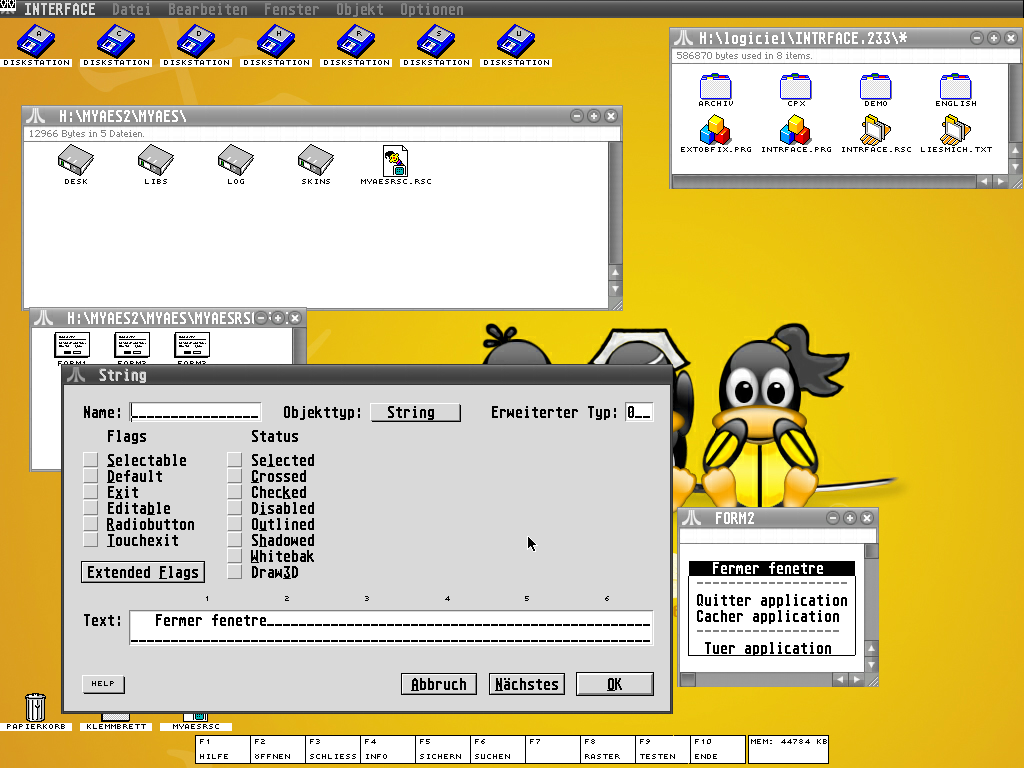The image size is (1024, 768).
Task: Click the HELP button in the dialog
Action: [103, 684]
